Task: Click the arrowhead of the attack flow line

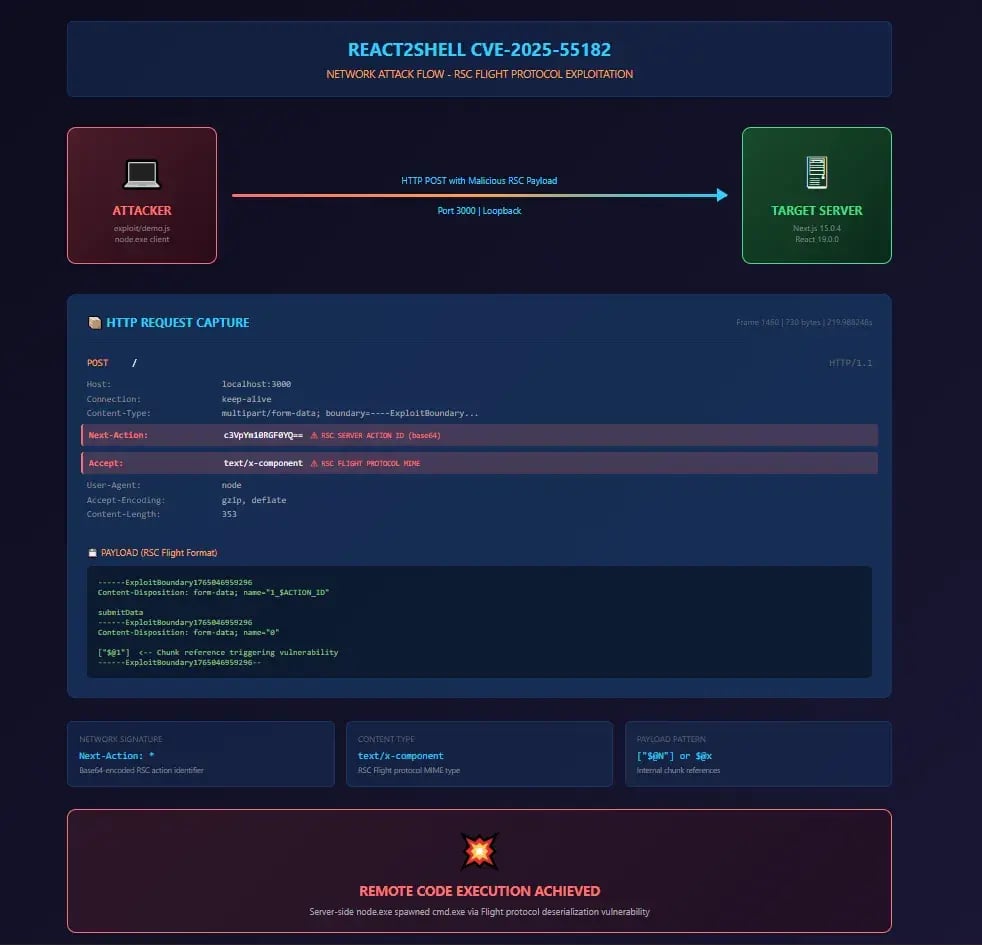Action: 722,196
